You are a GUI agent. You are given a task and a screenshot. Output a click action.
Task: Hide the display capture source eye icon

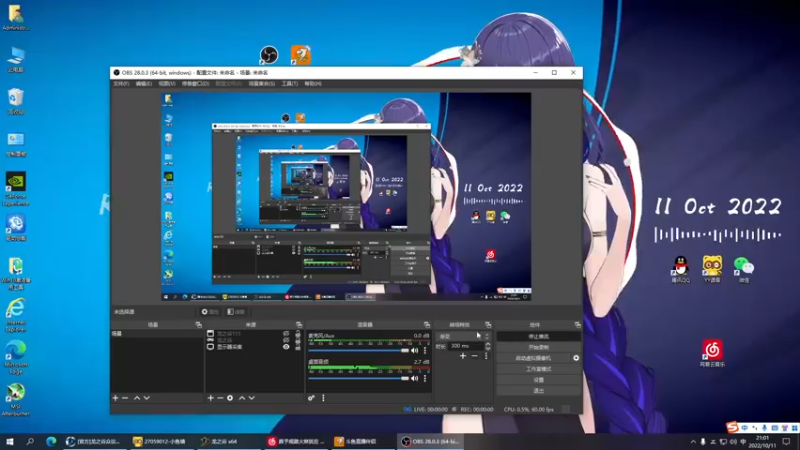coord(286,347)
